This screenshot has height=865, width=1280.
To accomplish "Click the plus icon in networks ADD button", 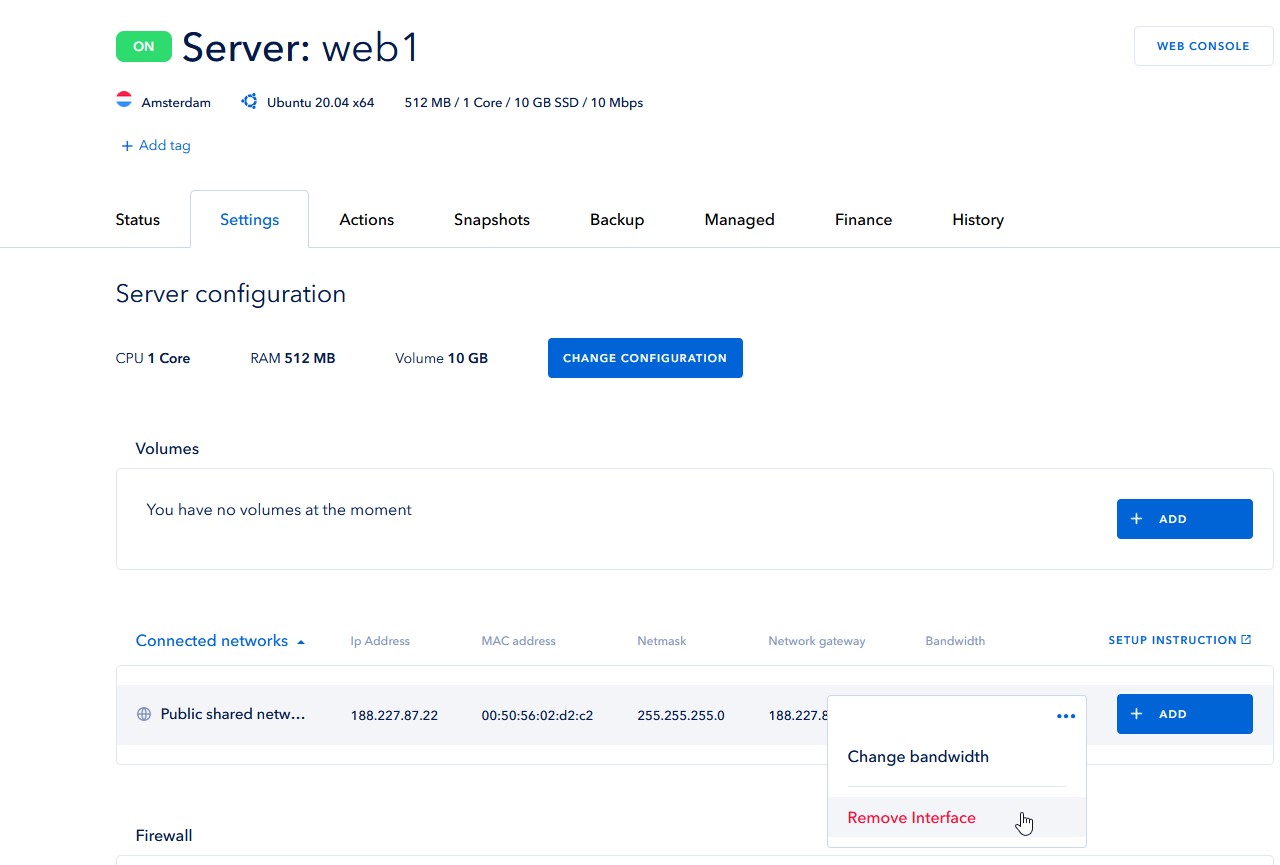I will [1136, 714].
